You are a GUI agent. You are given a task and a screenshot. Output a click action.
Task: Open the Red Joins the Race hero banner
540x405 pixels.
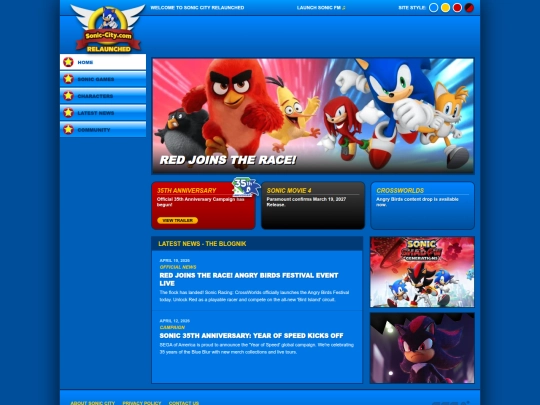coord(313,116)
